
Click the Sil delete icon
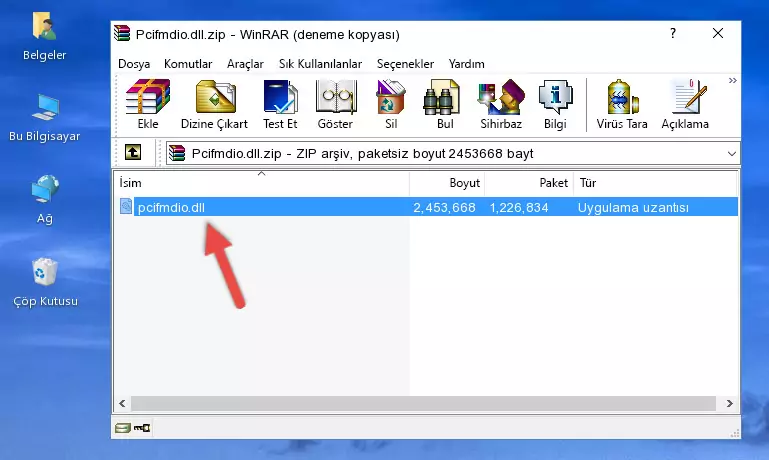[x=391, y=104]
